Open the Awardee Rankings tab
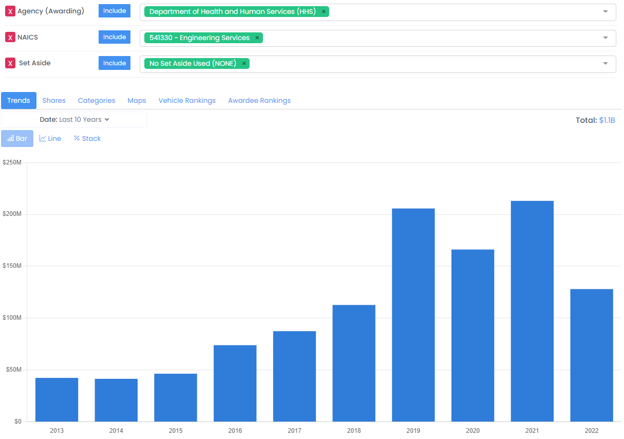624x439 pixels. [259, 100]
